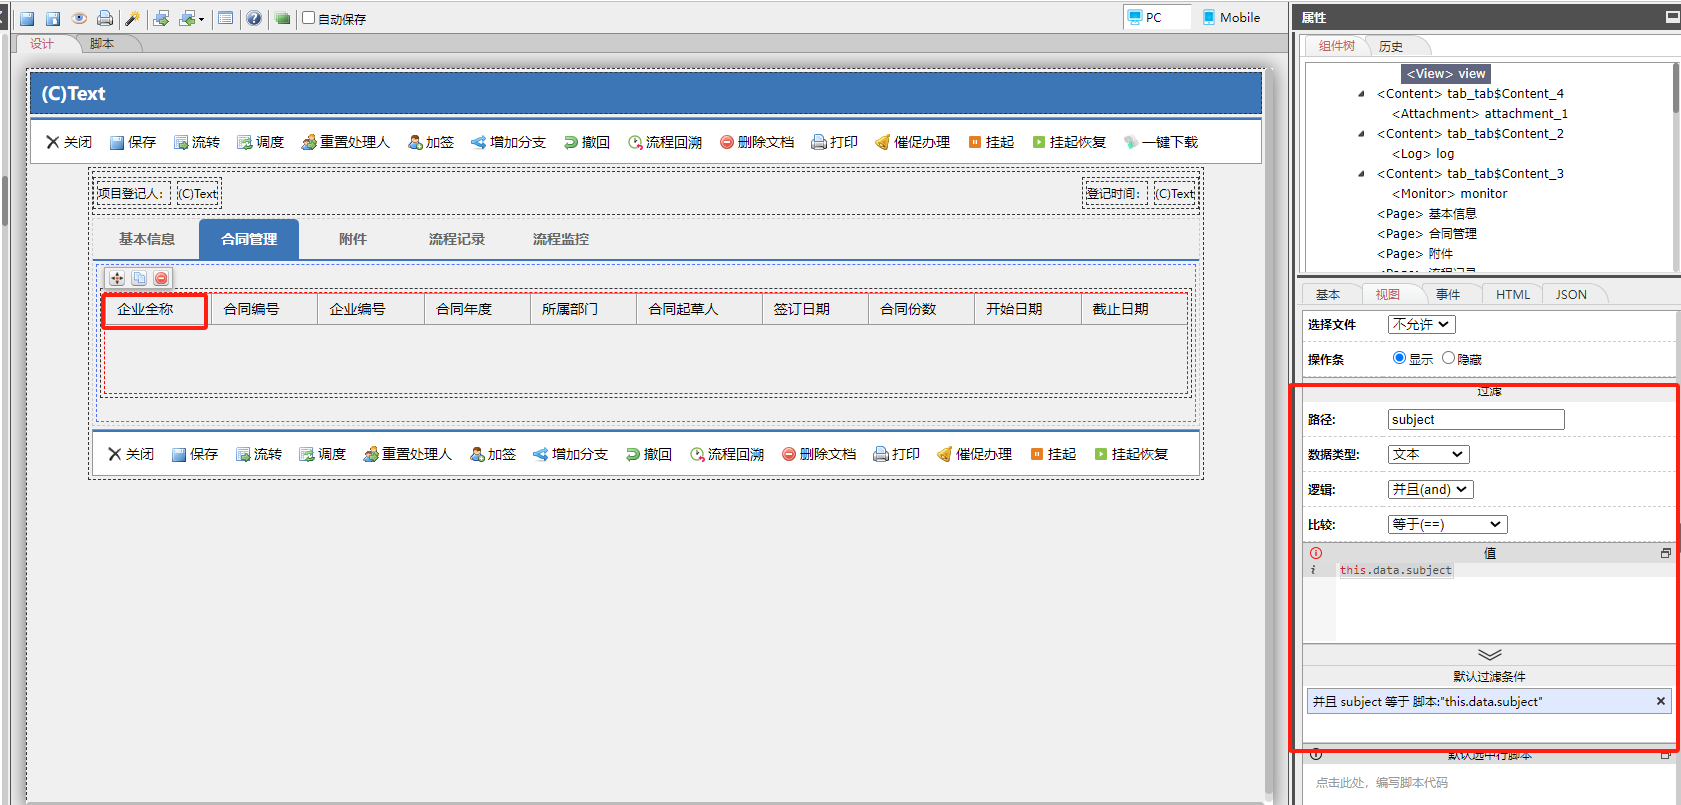
Task: Open the 比较 dropdown showing 等于(==)
Action: pos(1447,524)
